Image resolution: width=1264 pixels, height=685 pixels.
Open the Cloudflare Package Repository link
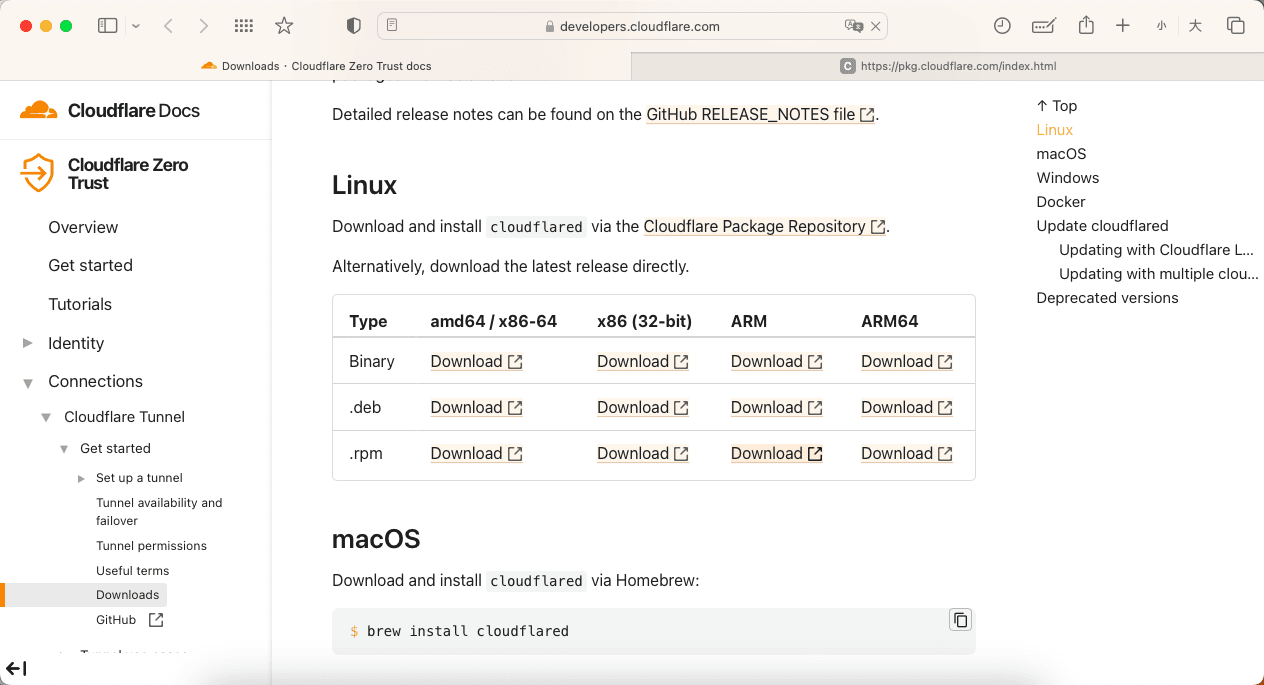click(x=765, y=226)
